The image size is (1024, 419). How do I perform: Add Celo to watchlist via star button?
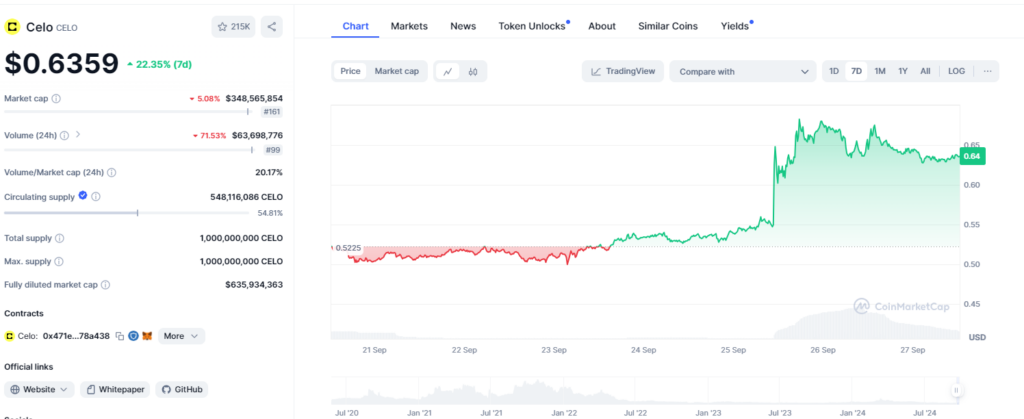(x=233, y=27)
